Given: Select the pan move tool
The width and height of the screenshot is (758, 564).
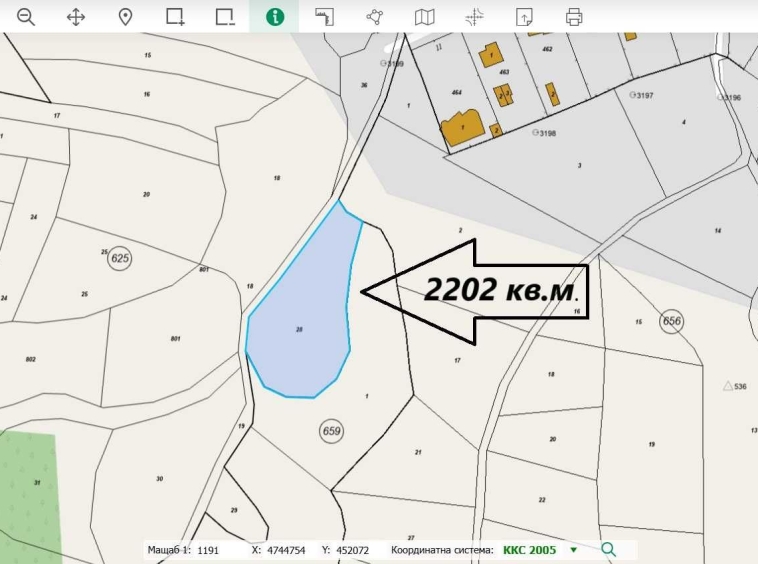Looking at the screenshot, I should point(76,17).
